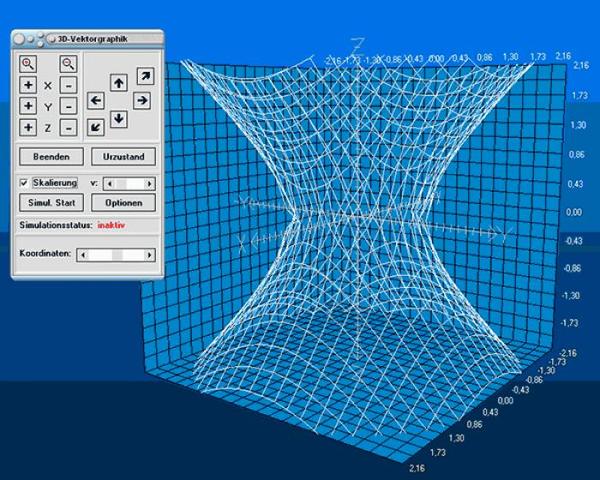This screenshot has width=600, height=480.
Task: Click the Z axis label on the graph
Action: [x=358, y=46]
